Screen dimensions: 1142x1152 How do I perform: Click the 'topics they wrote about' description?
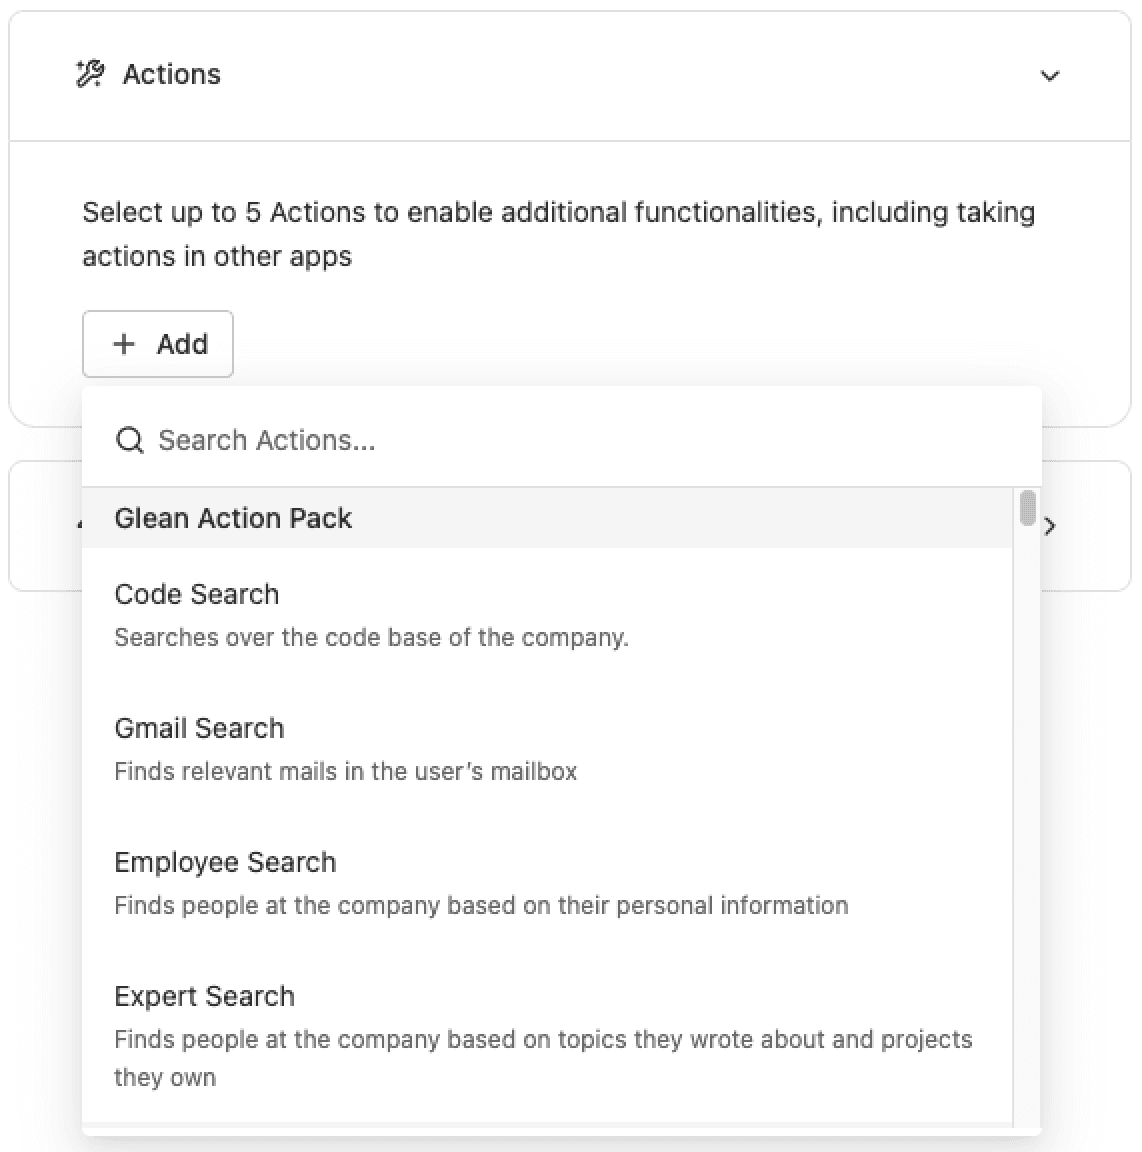coord(543,1058)
